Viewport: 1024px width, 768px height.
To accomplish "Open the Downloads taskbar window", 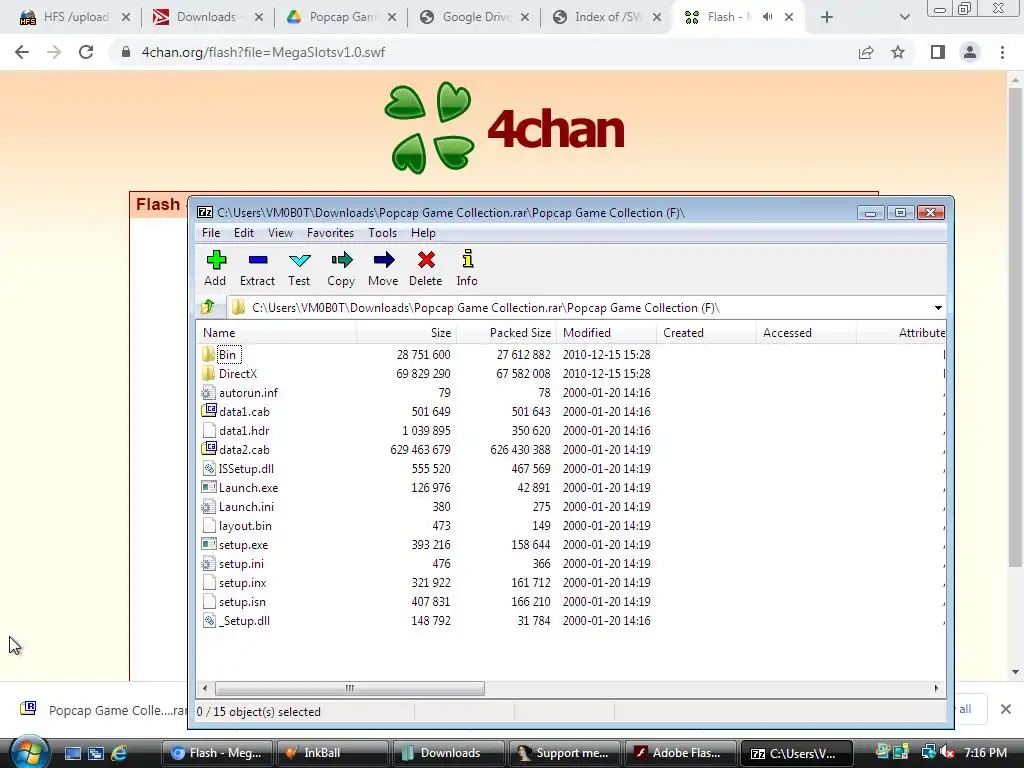I will [x=449, y=754].
